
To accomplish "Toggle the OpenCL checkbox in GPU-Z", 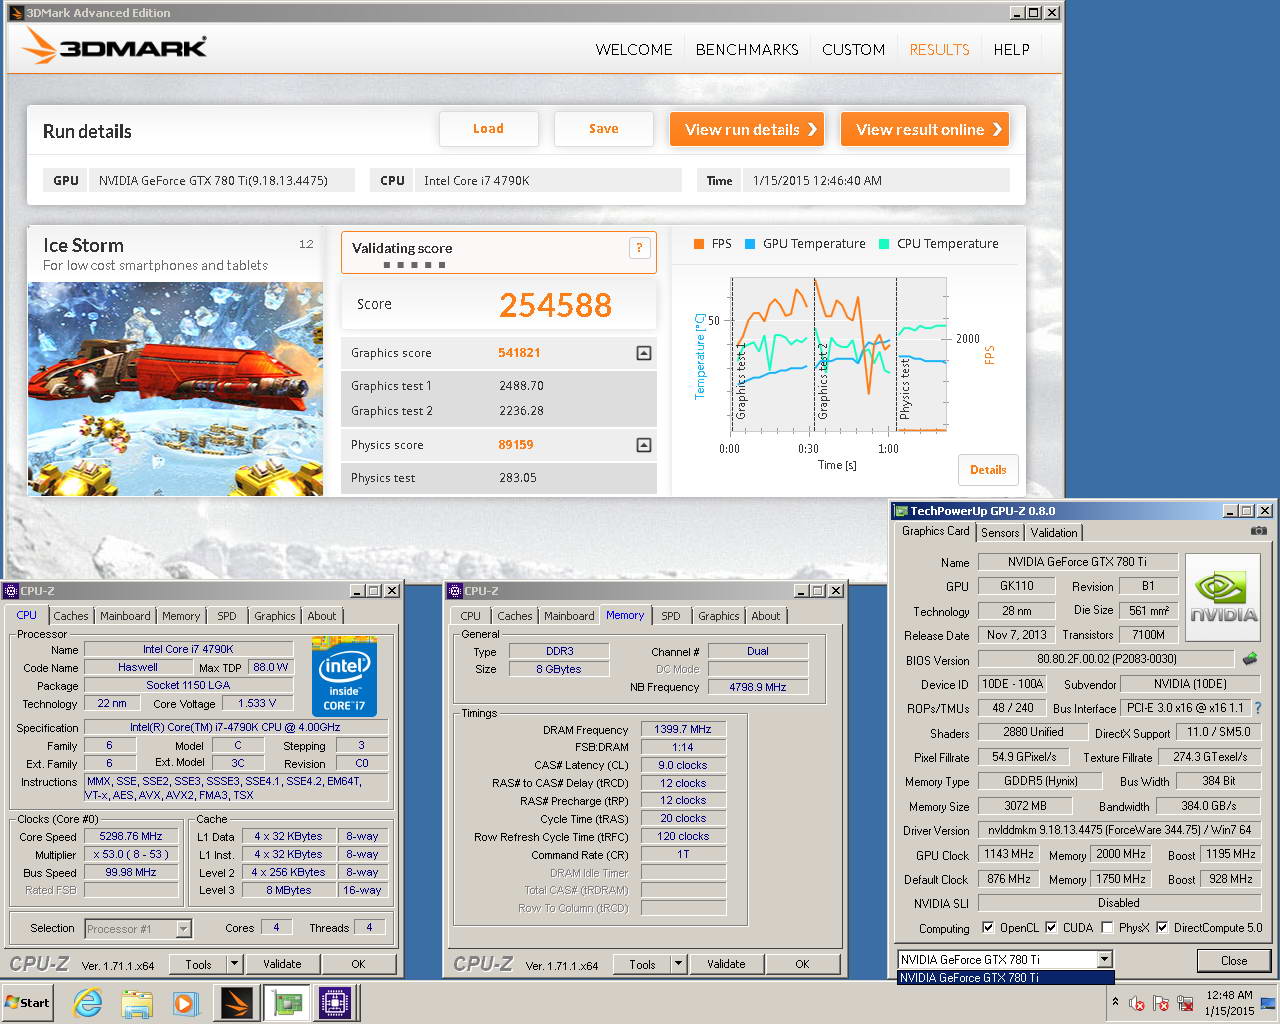I will pos(988,927).
